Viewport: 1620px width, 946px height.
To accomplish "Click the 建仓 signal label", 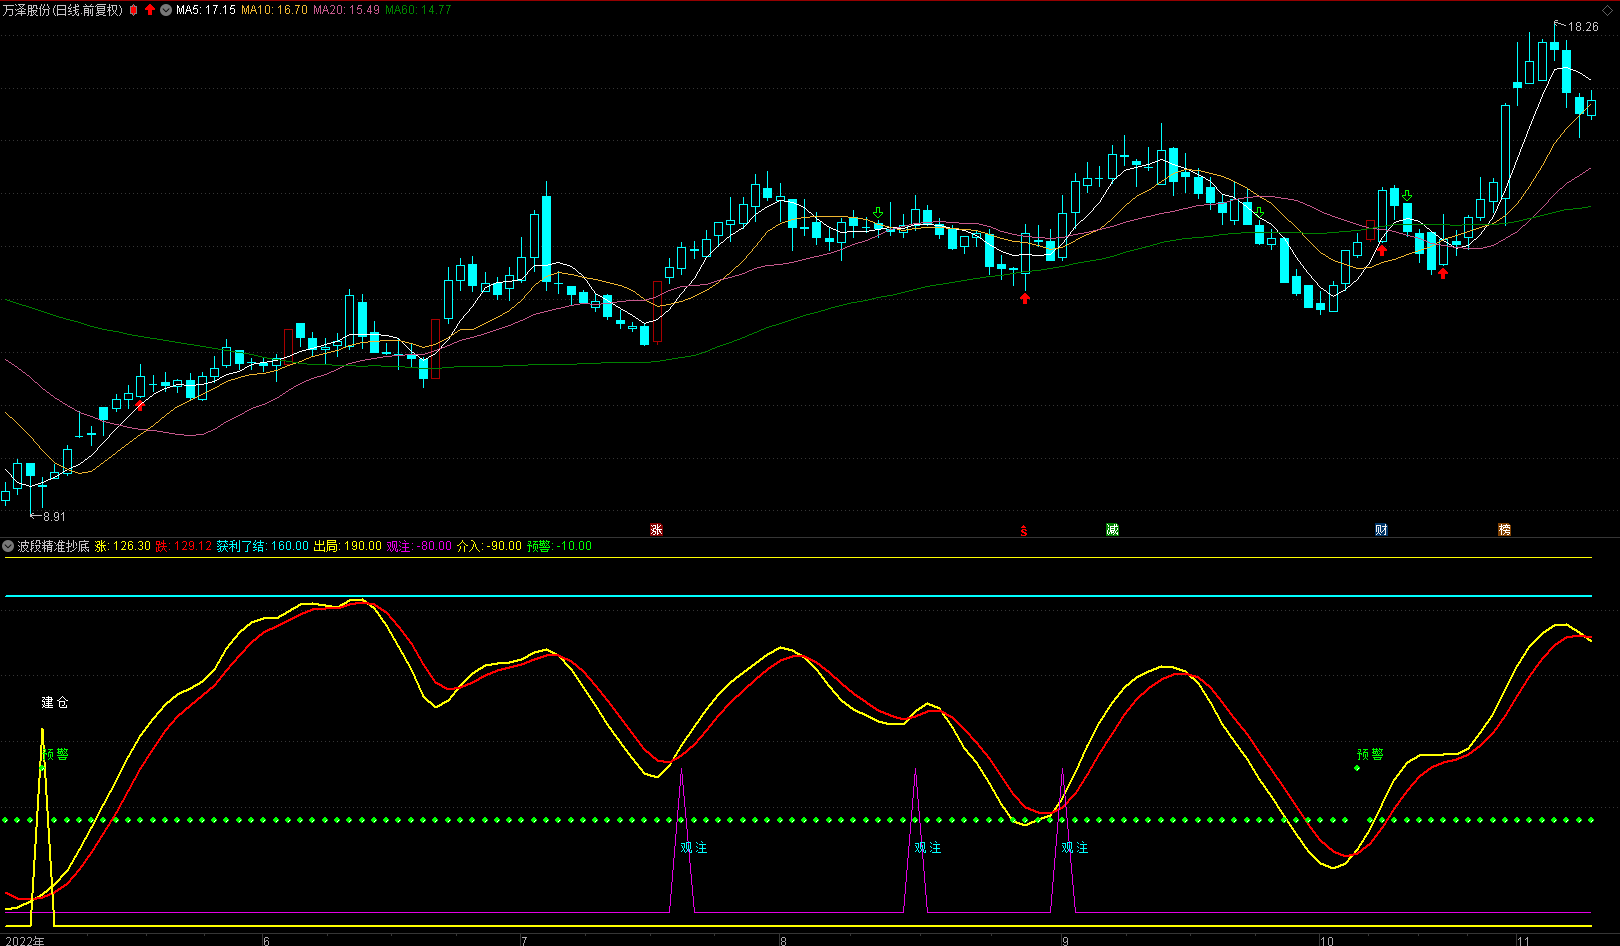I will [x=55, y=703].
